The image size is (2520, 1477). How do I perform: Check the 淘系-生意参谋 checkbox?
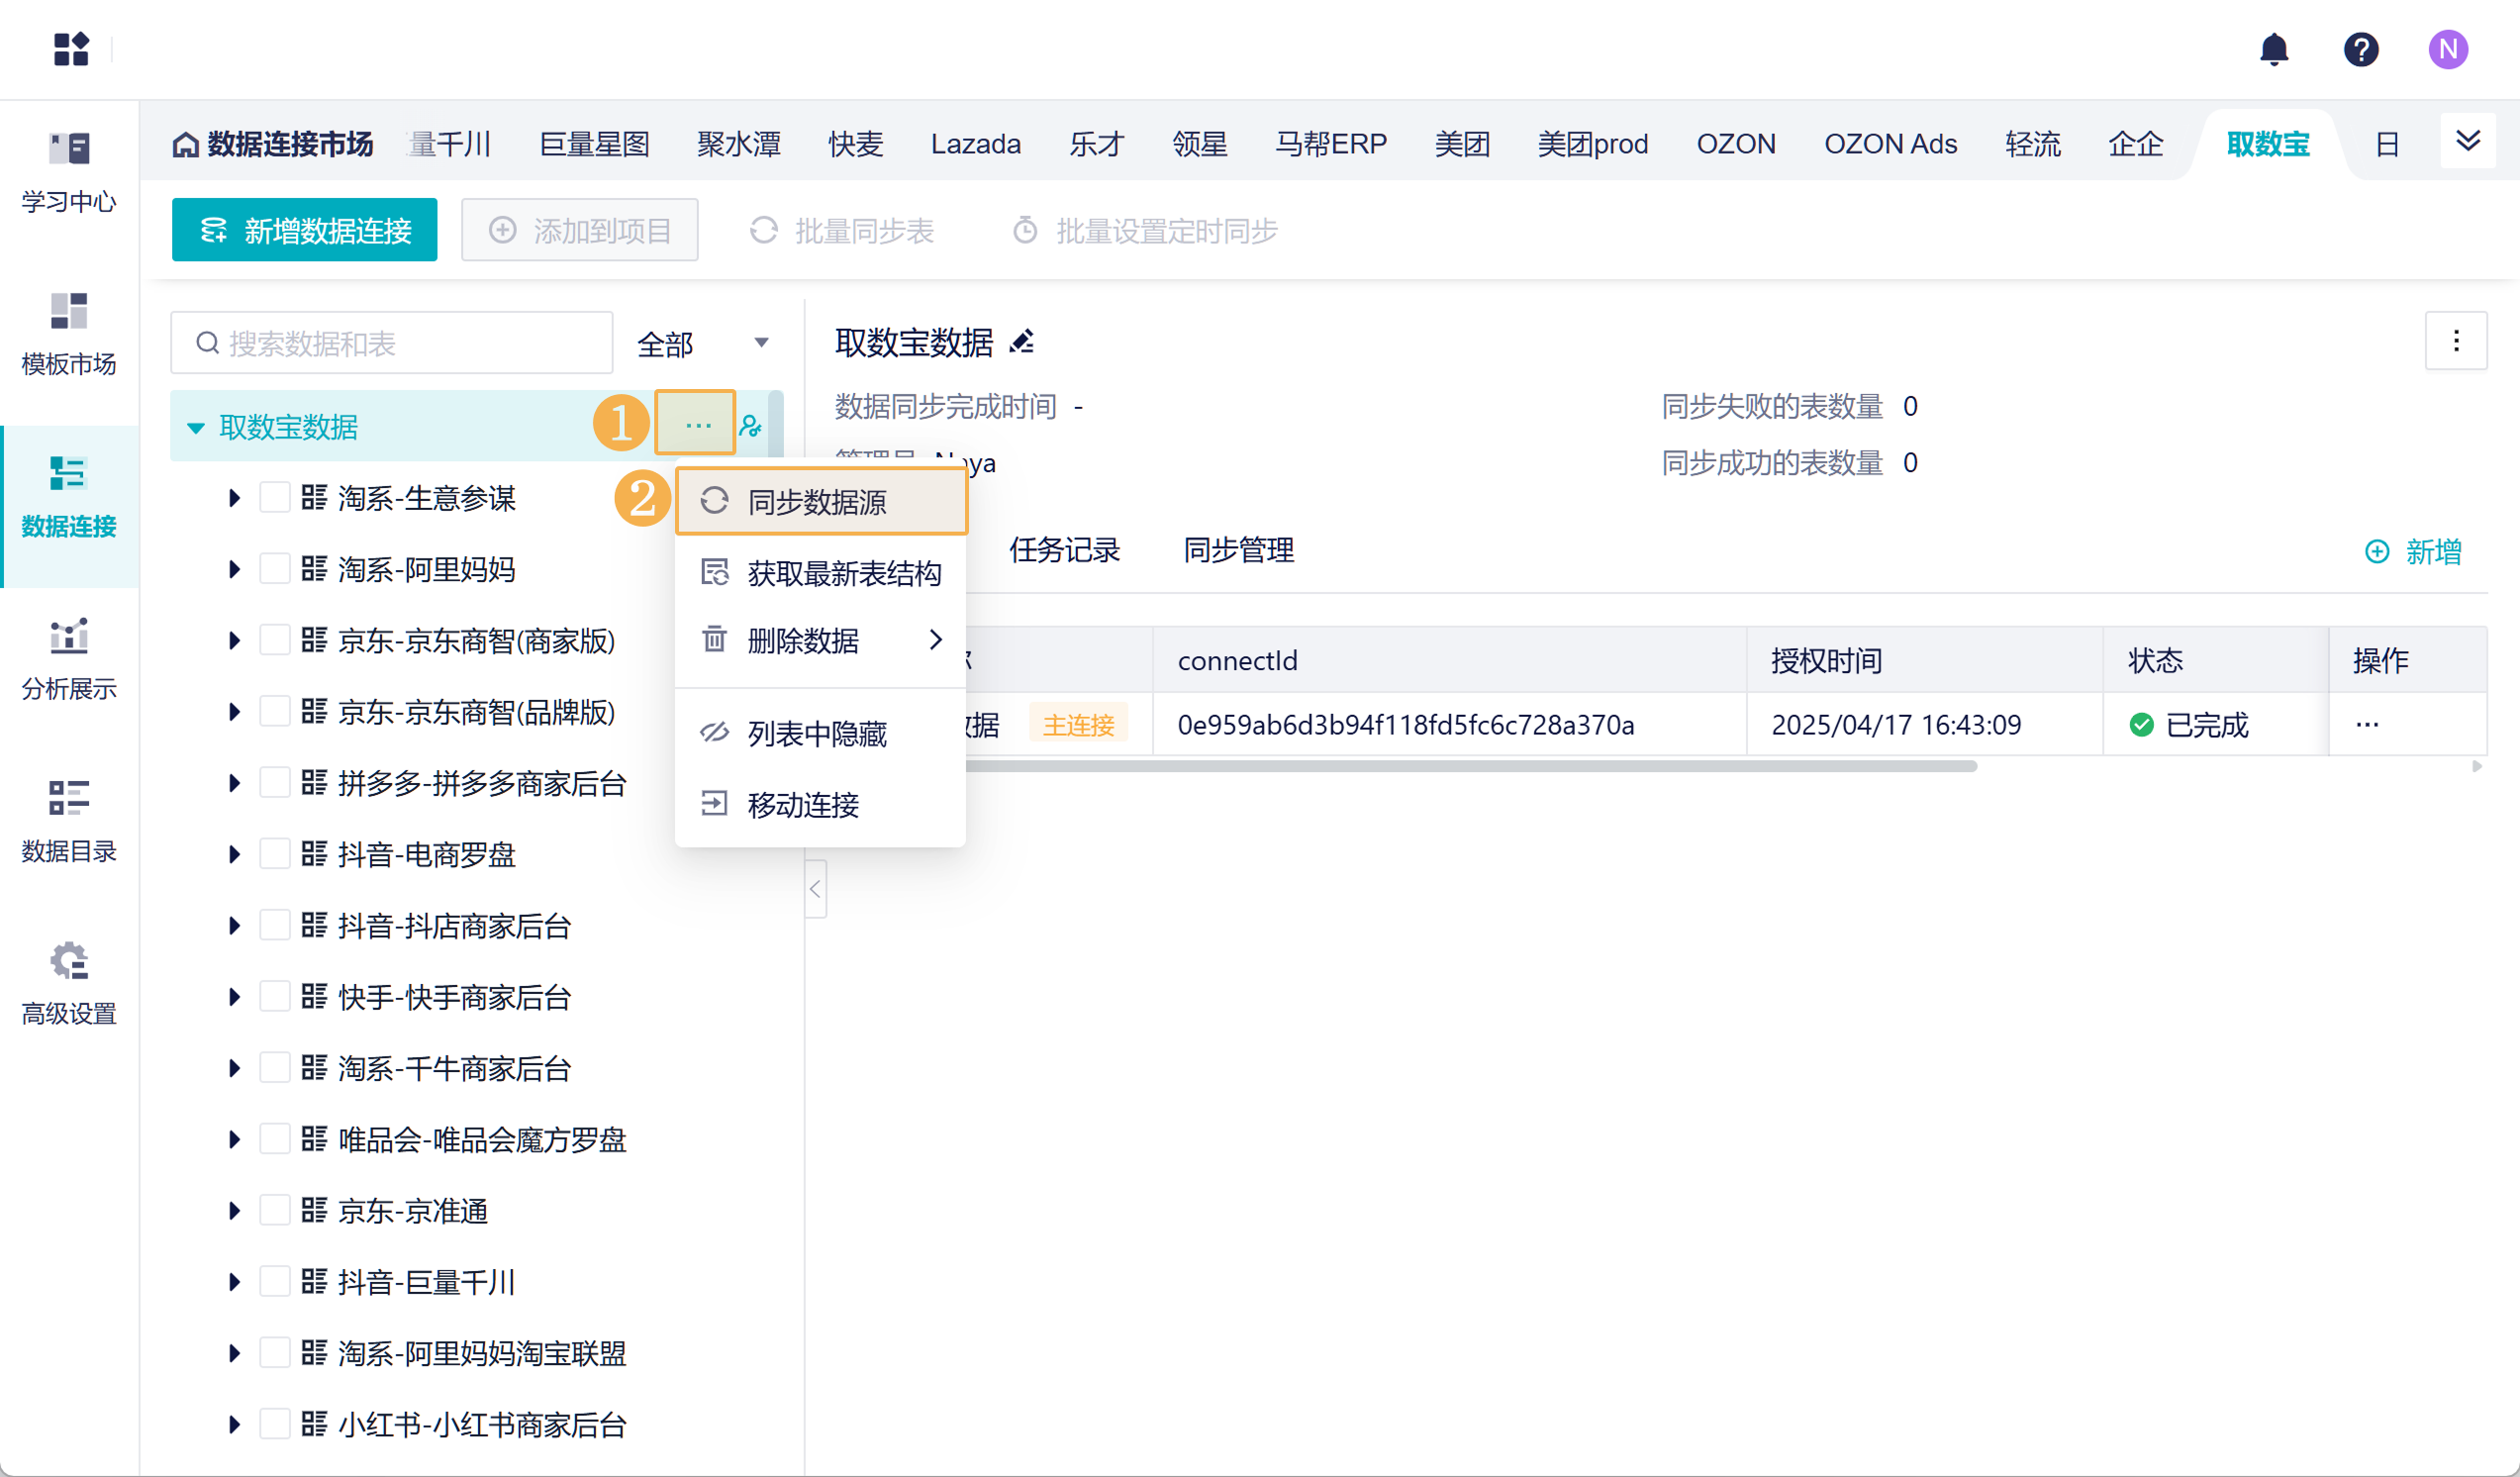[274, 498]
